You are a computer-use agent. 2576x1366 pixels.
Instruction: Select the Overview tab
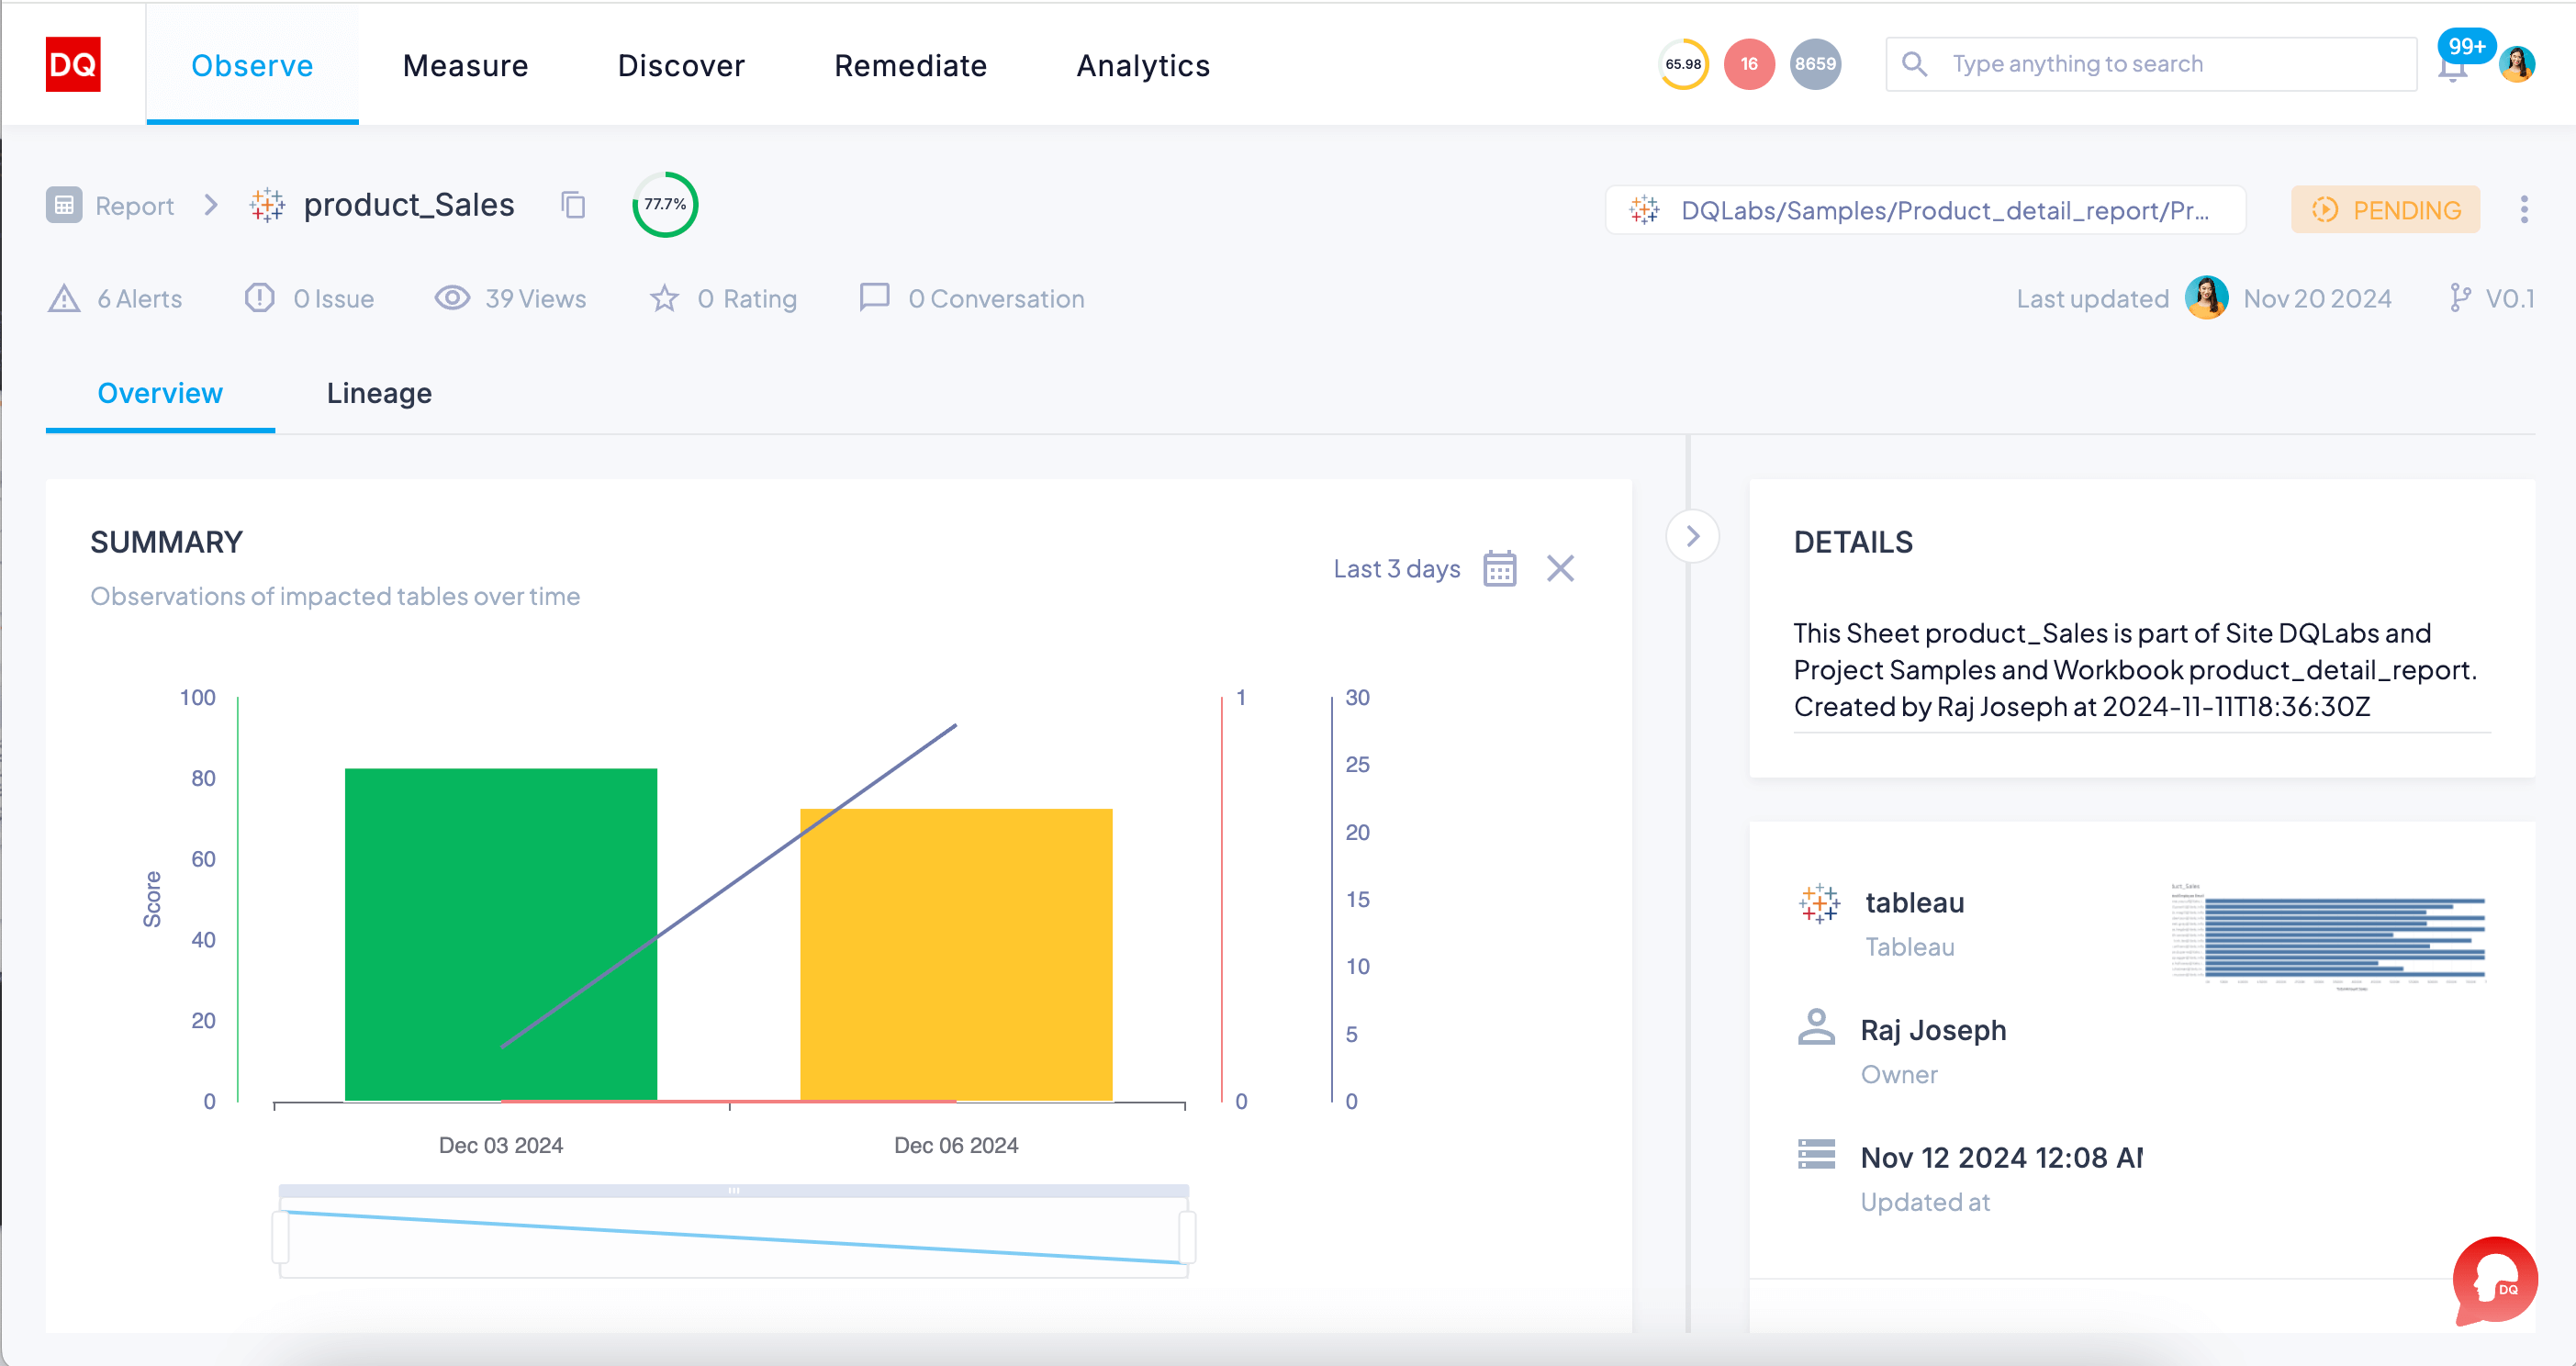160,392
